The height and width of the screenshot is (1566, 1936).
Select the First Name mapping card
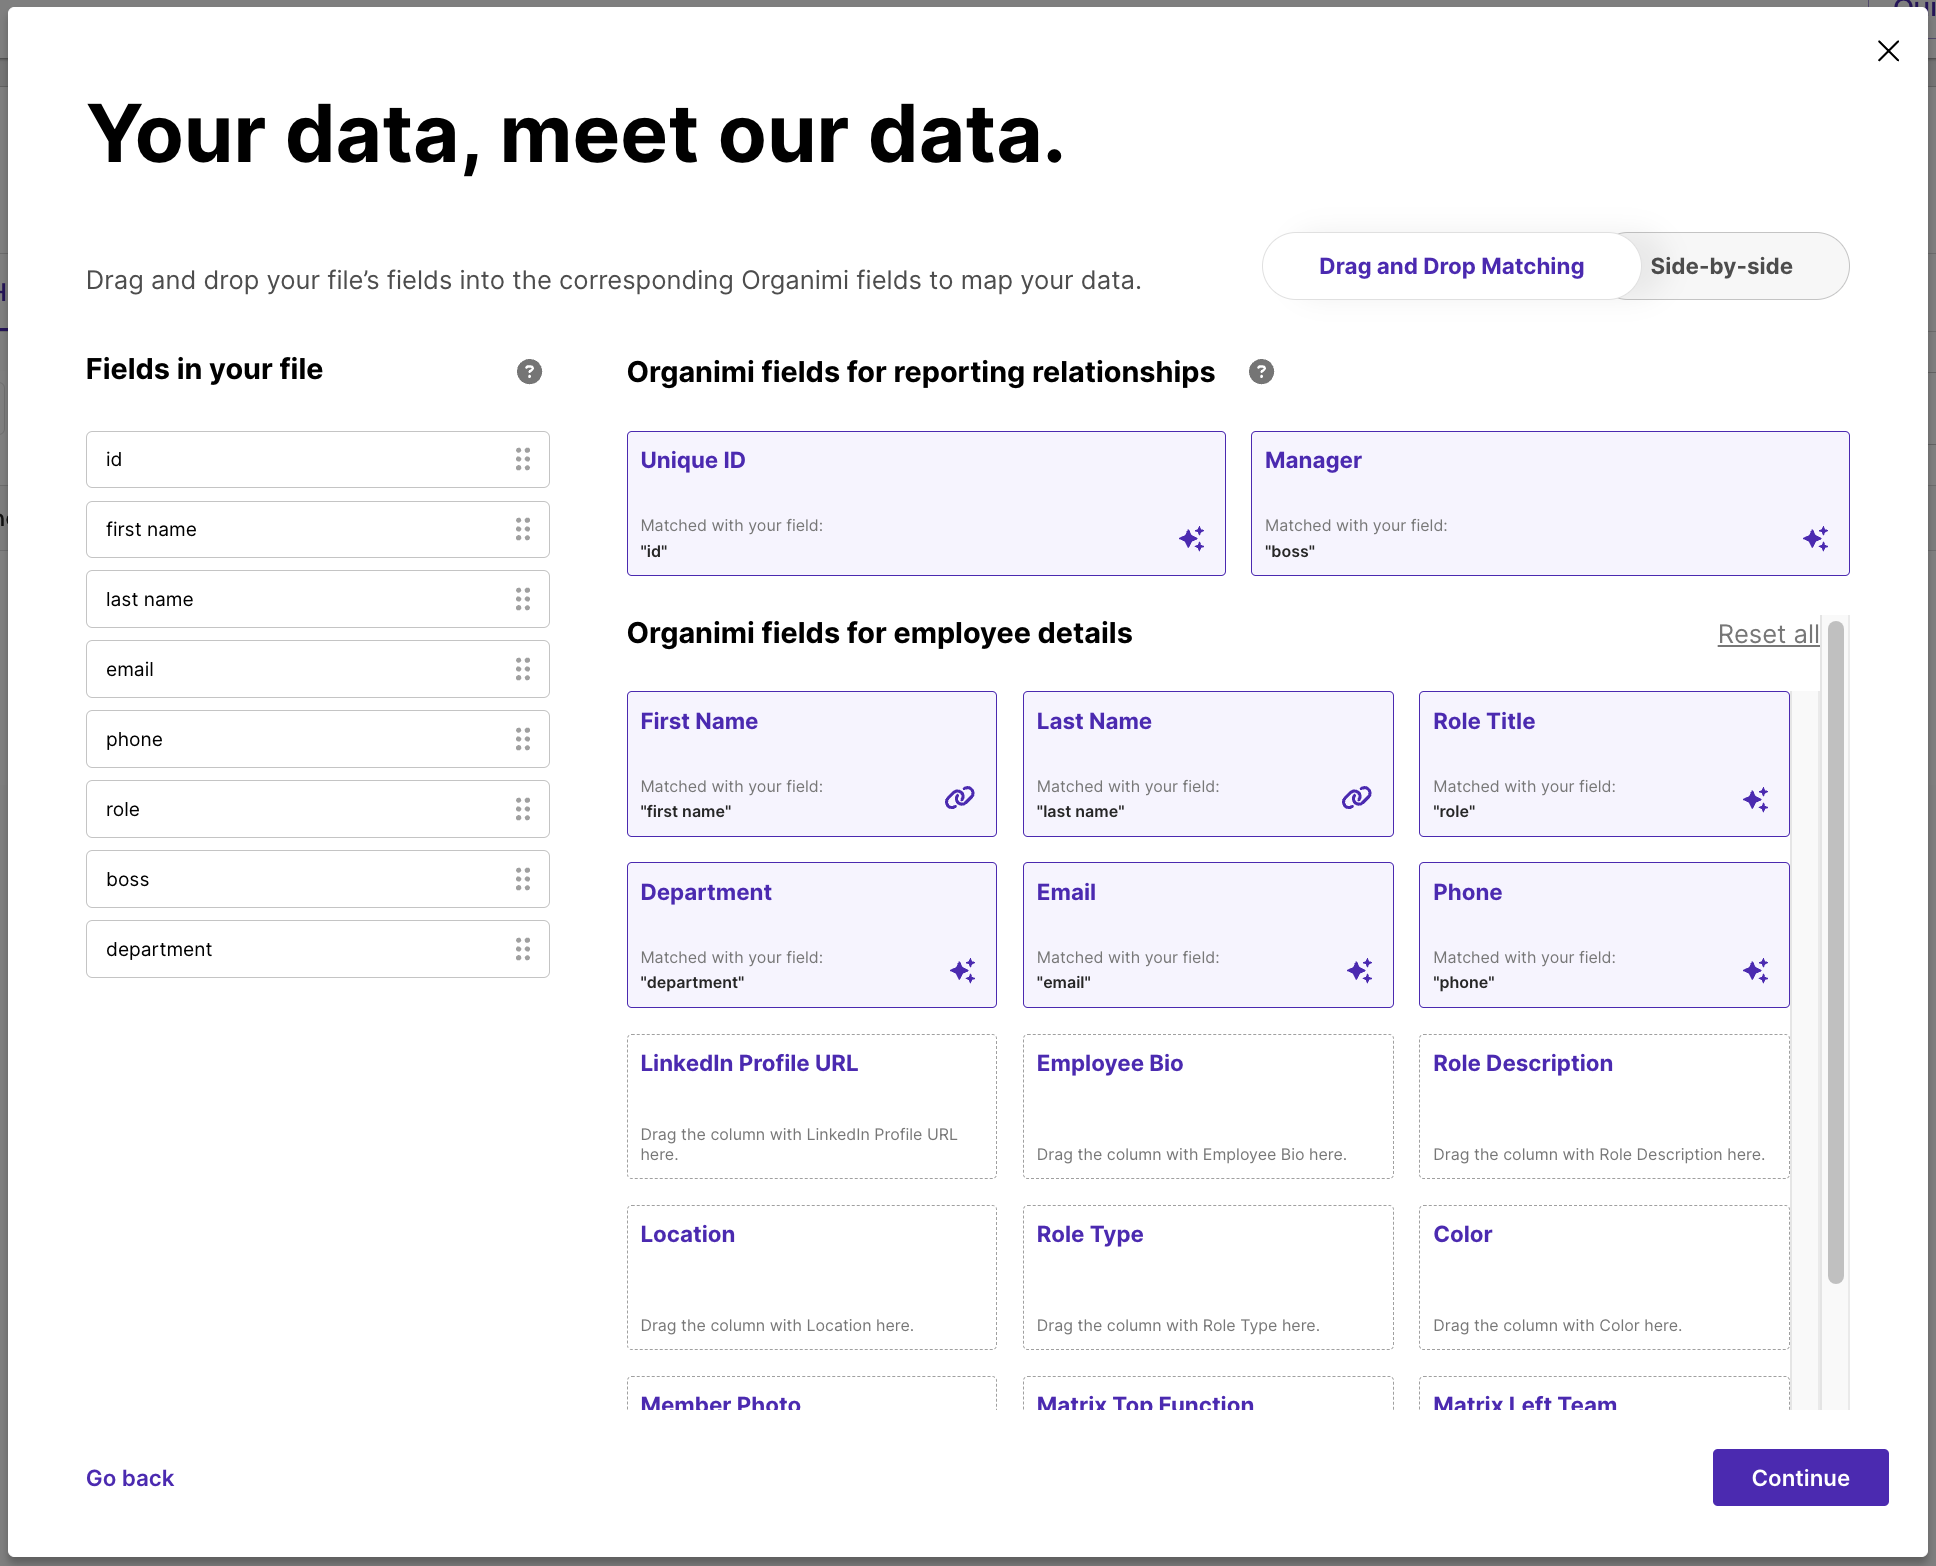[x=812, y=764]
